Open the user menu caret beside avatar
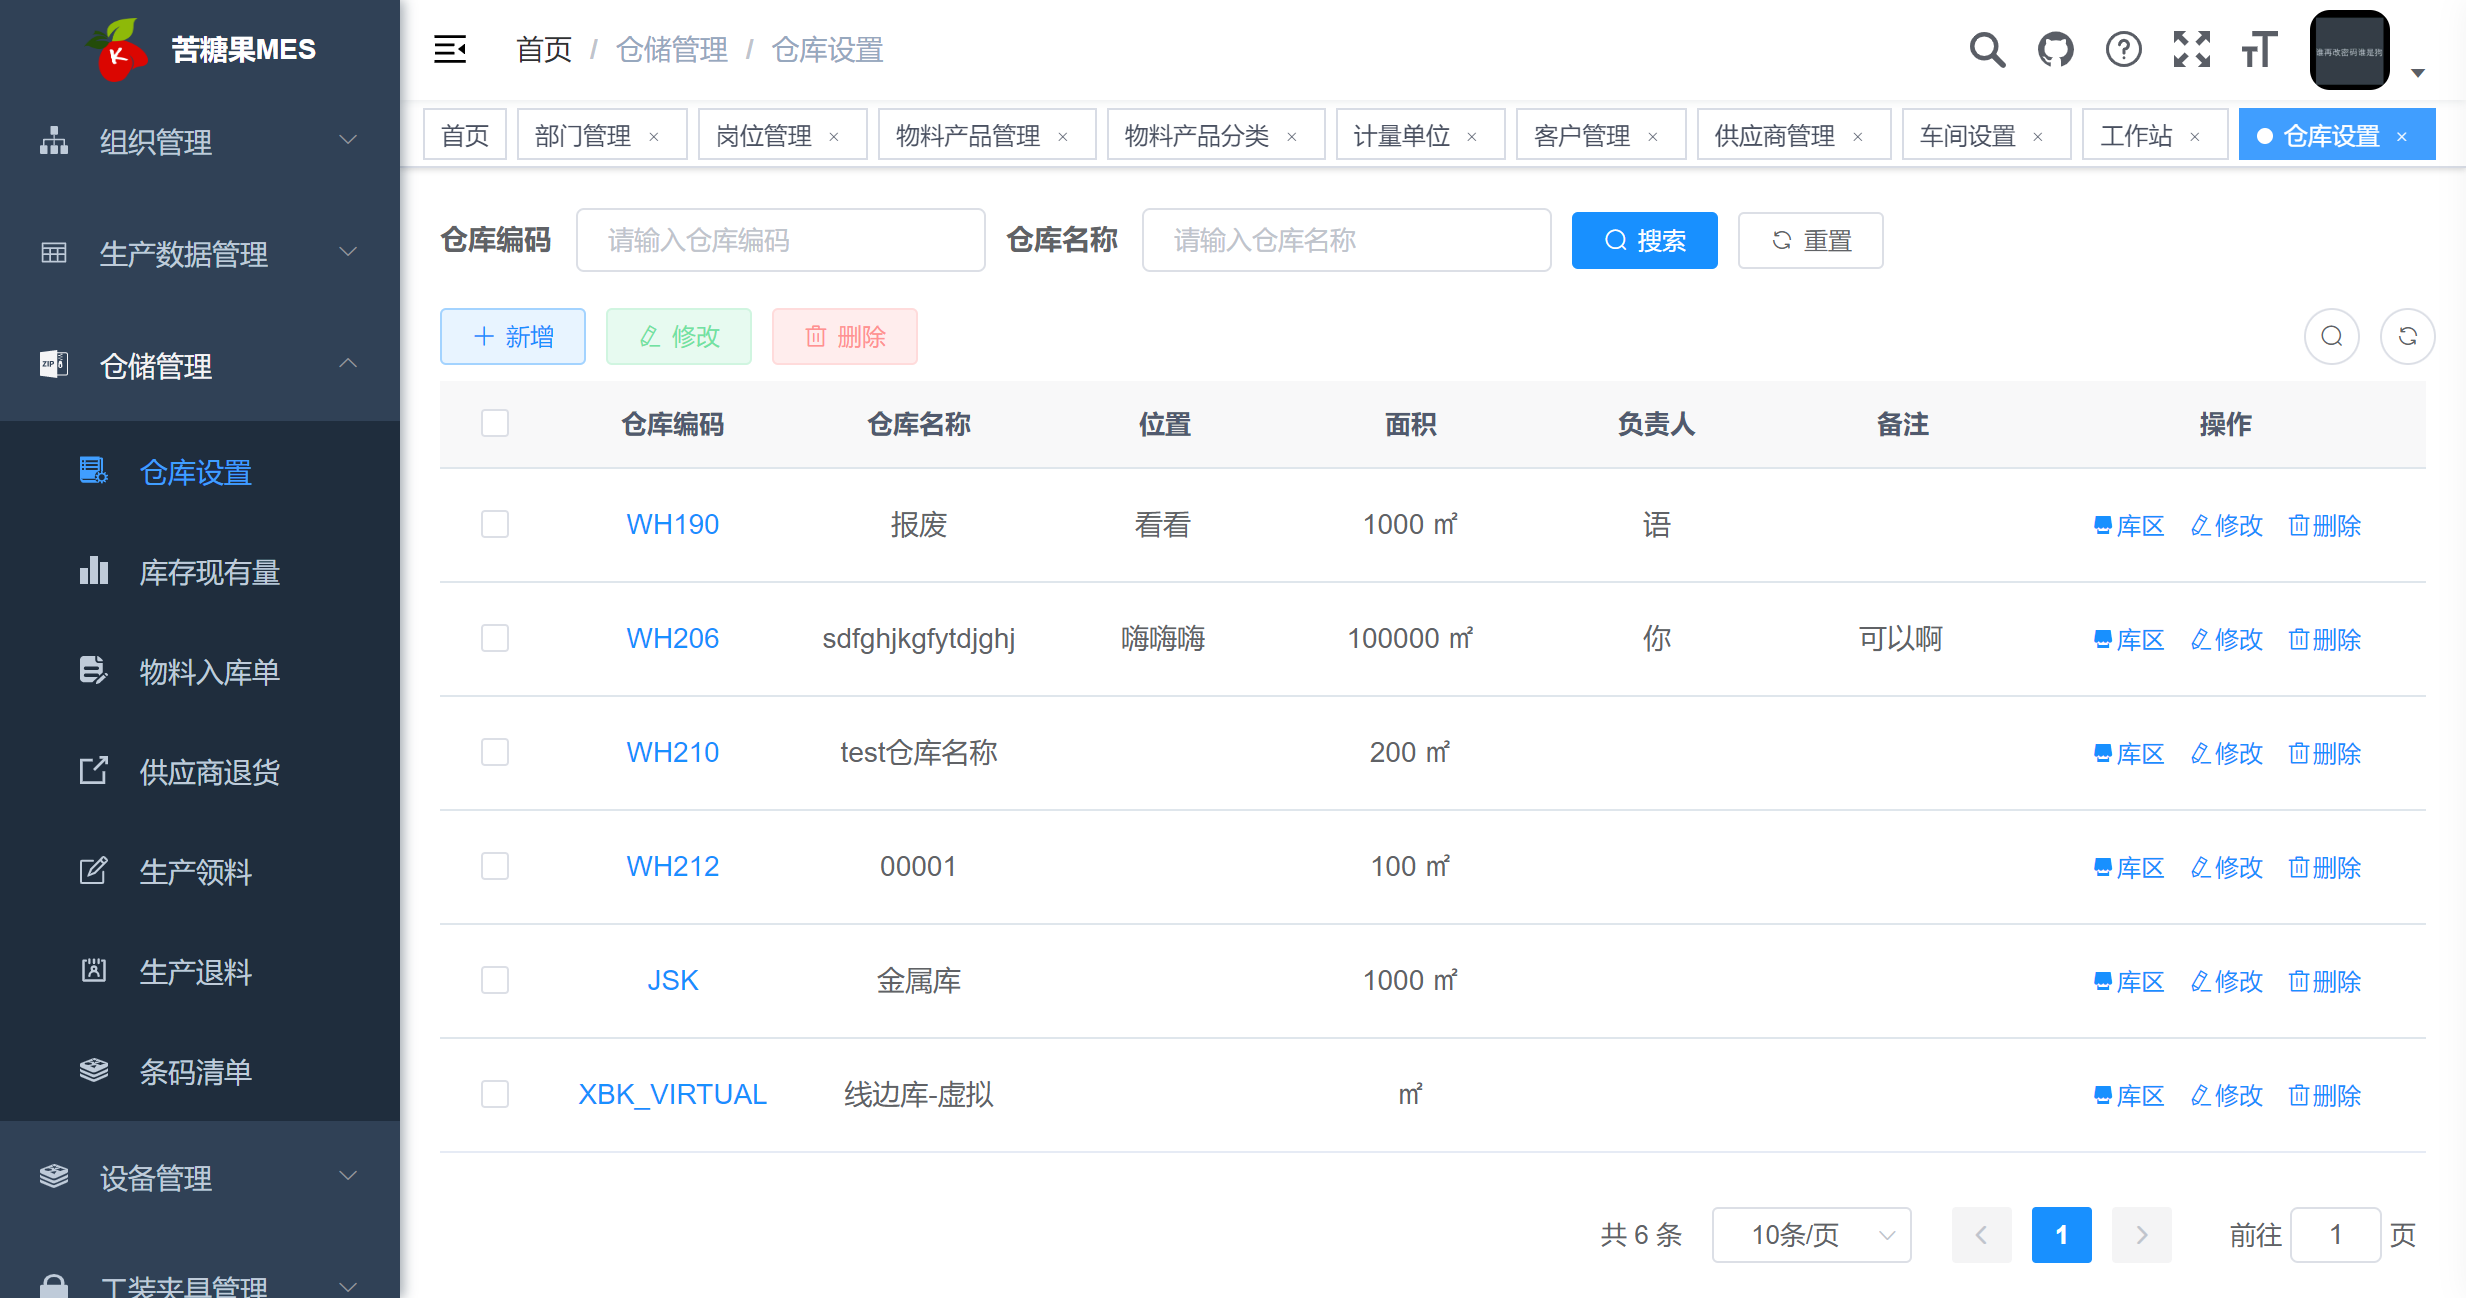 click(2418, 73)
